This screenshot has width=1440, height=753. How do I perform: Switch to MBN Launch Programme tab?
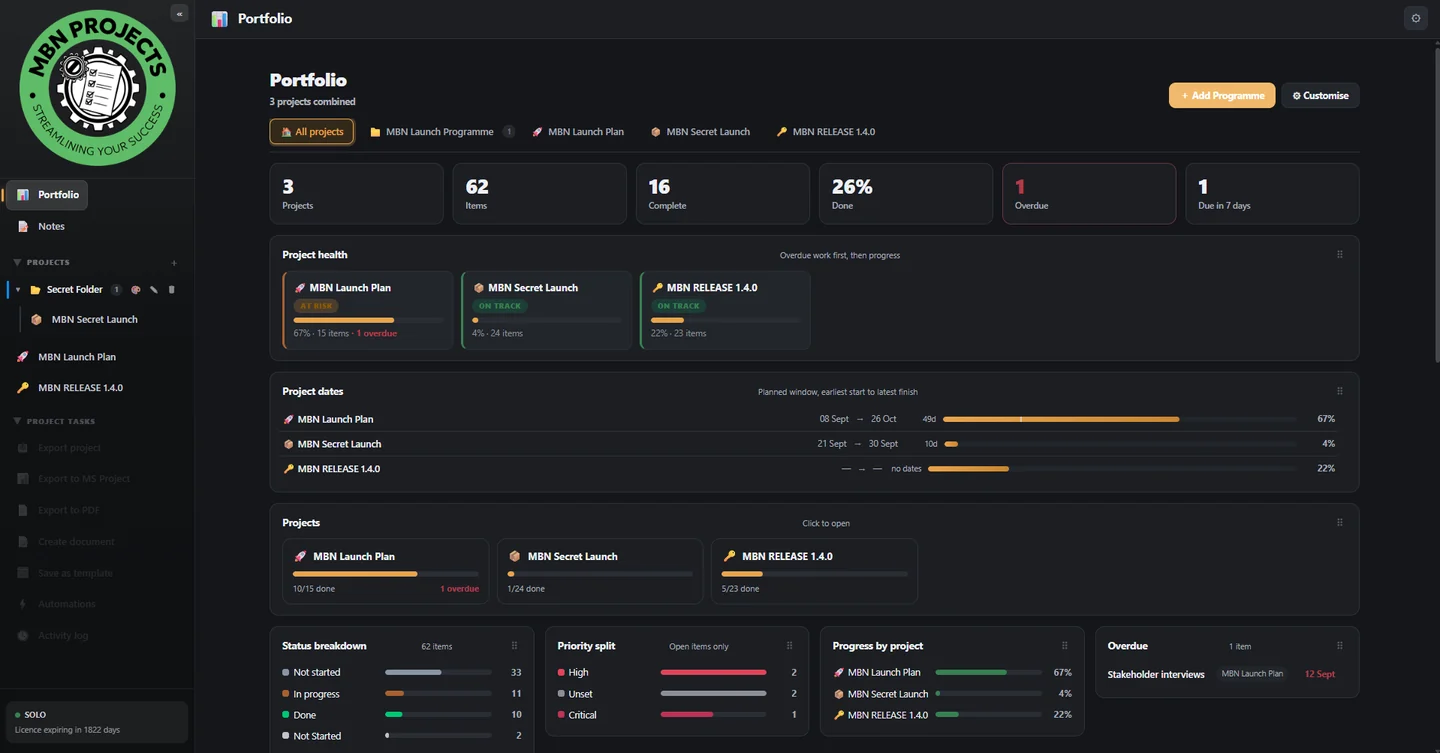click(441, 132)
